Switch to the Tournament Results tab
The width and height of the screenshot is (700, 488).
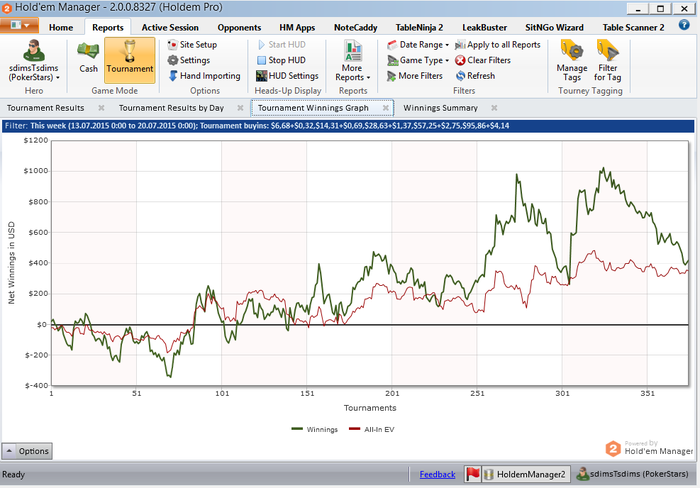(46, 108)
